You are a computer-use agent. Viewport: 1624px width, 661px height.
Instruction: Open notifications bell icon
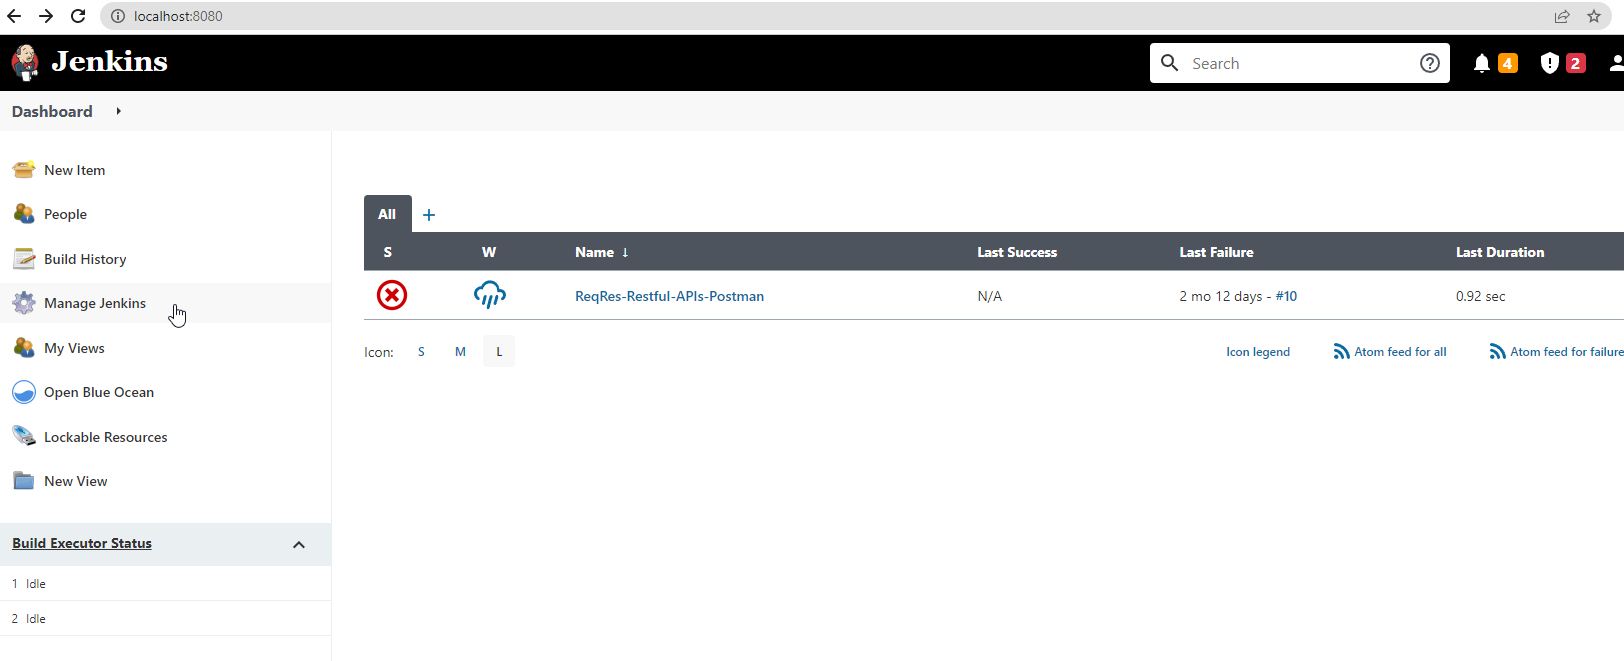click(x=1482, y=63)
